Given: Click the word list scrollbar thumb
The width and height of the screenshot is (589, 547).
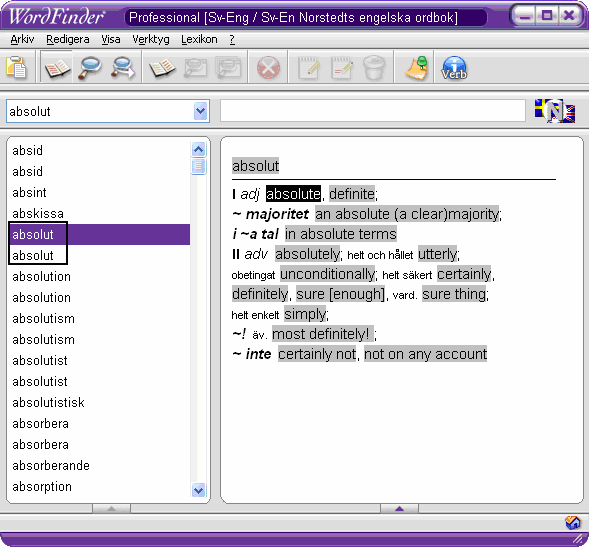Looking at the screenshot, I should tap(198, 166).
